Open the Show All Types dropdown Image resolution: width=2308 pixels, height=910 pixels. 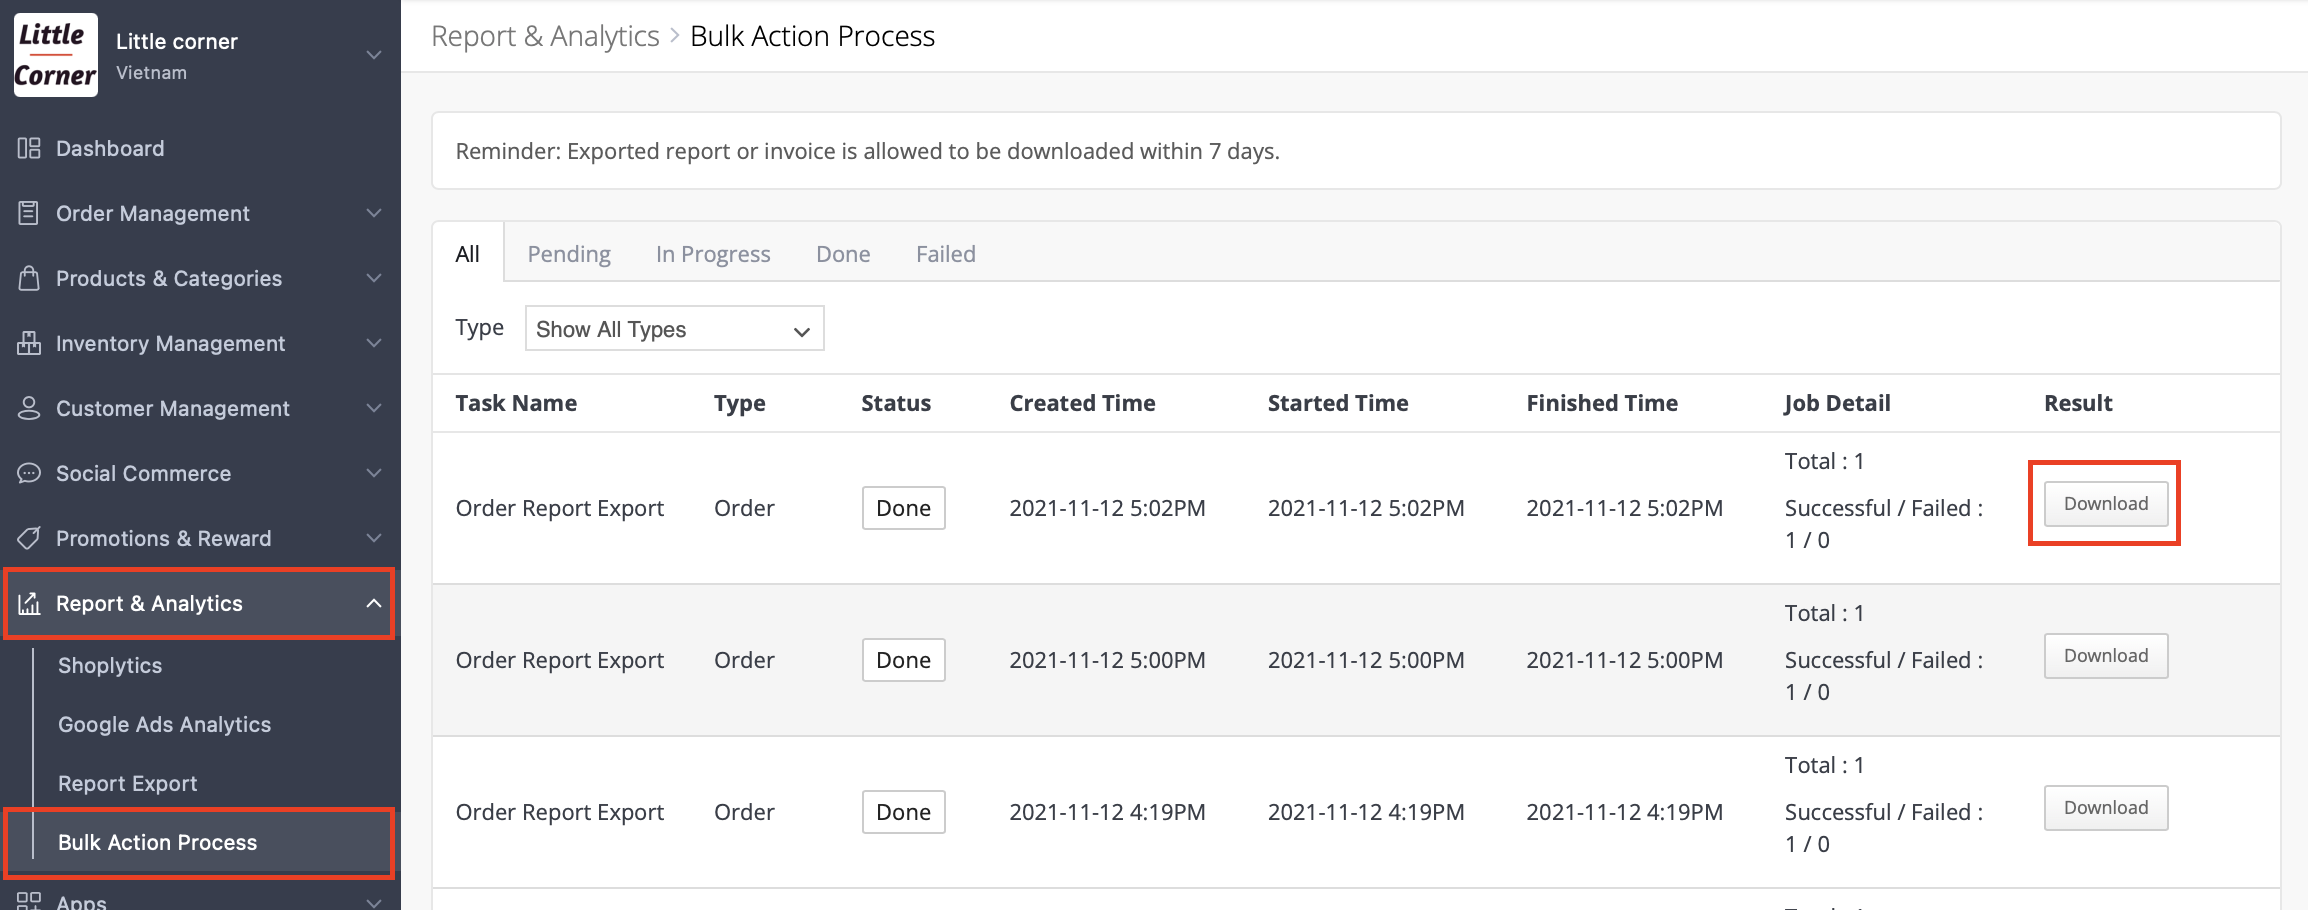[674, 329]
